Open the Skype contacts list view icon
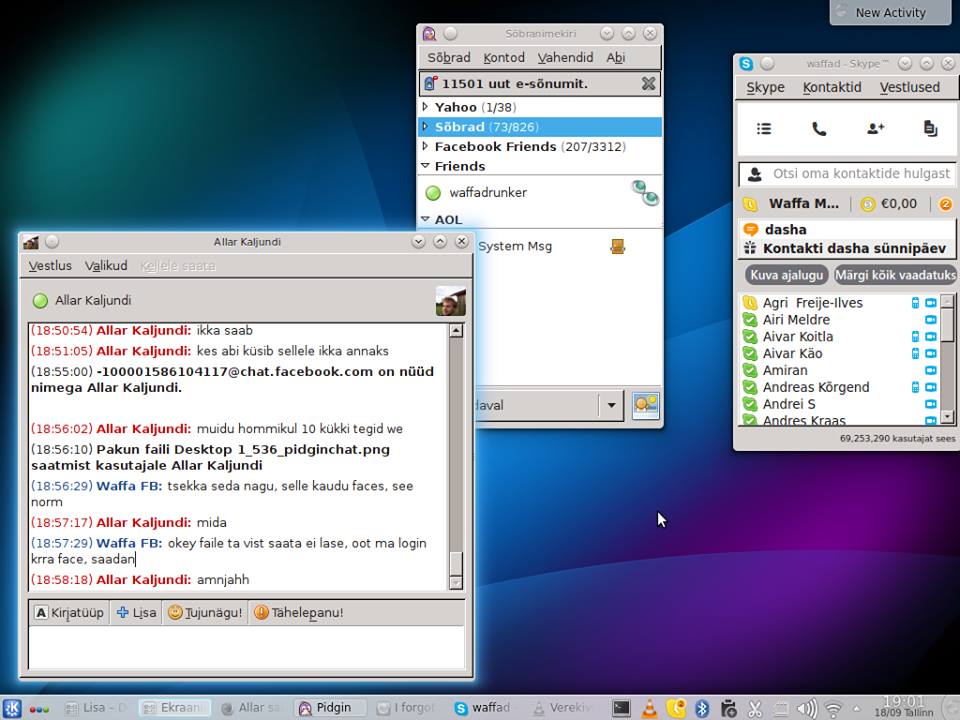 pyautogui.click(x=763, y=129)
